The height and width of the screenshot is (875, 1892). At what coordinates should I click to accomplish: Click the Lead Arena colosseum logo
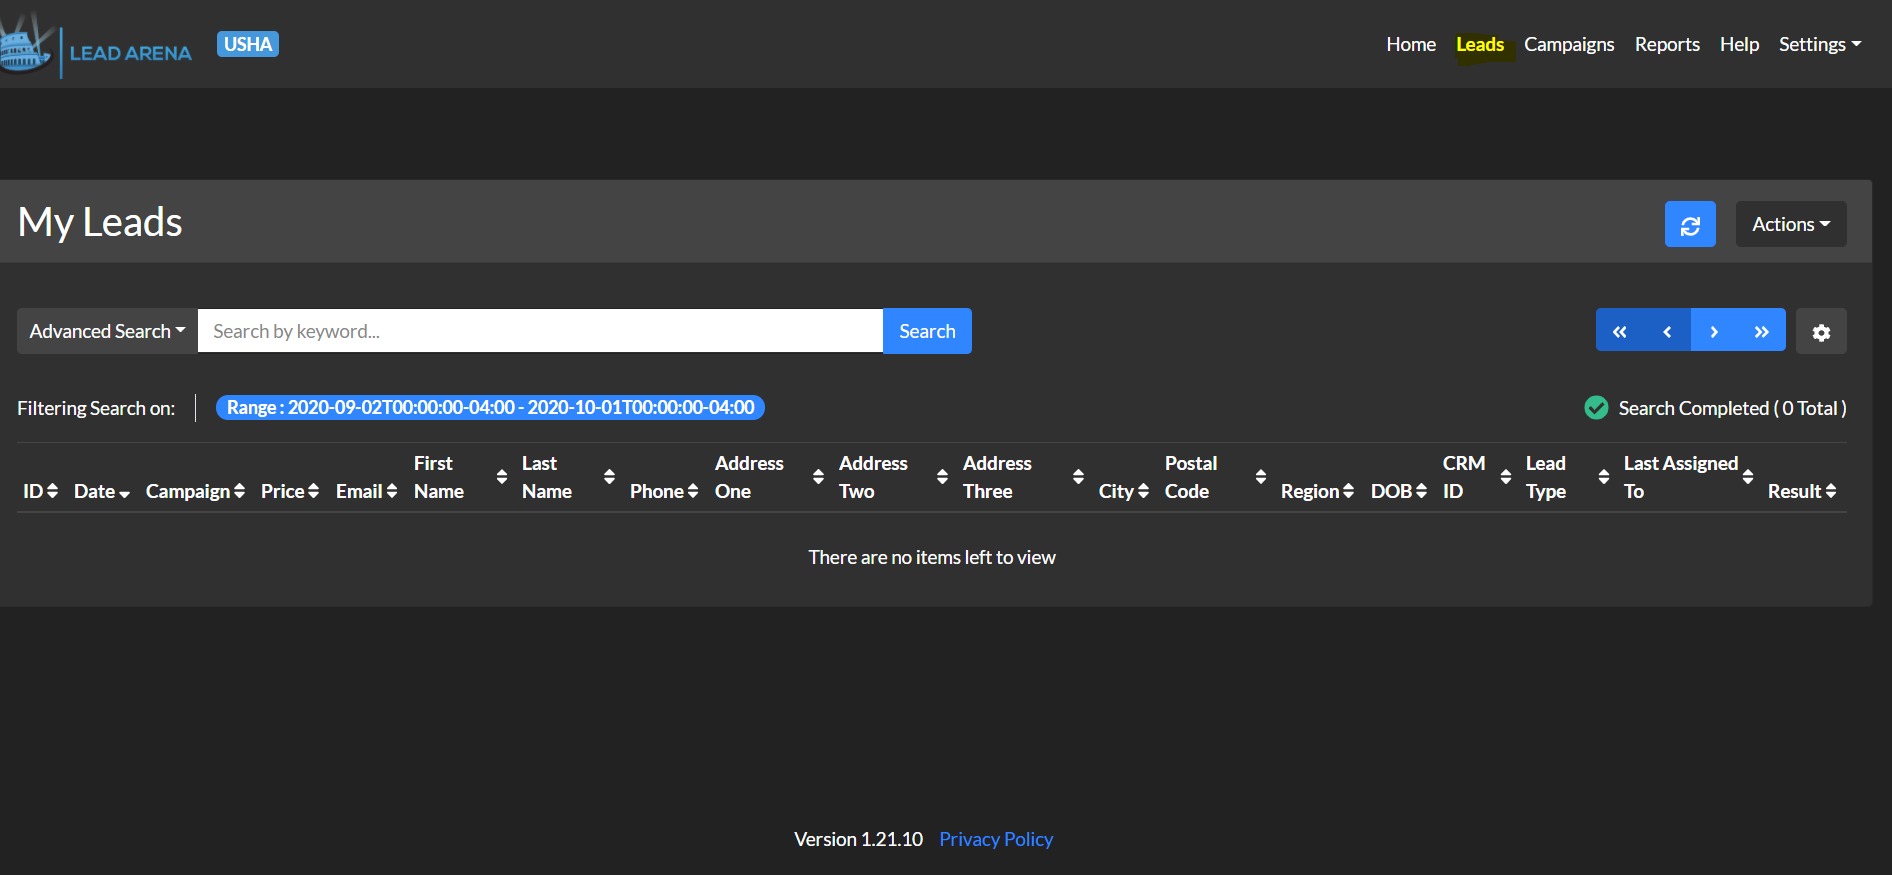25,44
